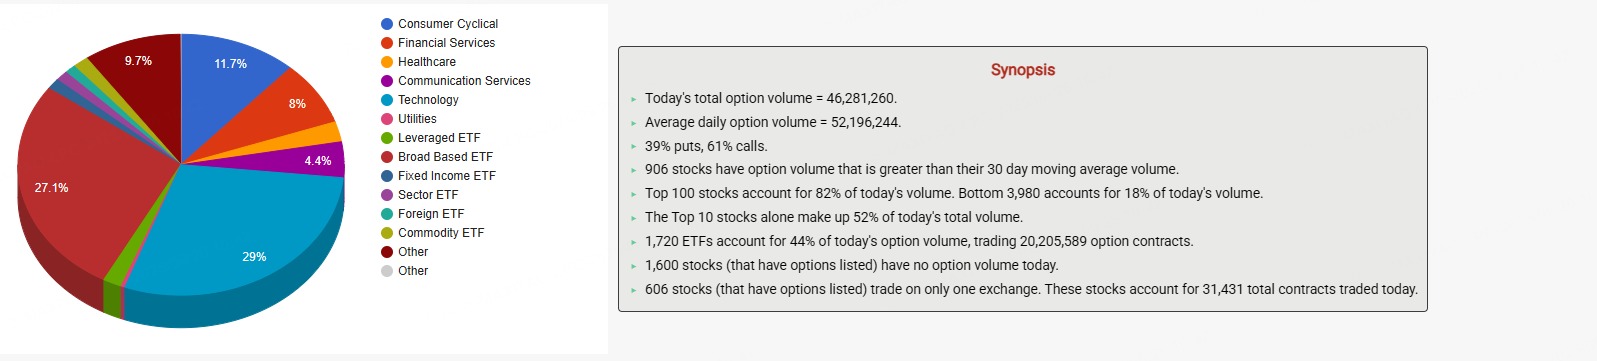This screenshot has height=361, width=1597.
Task: Click Communication Services legend label
Action: (x=464, y=81)
